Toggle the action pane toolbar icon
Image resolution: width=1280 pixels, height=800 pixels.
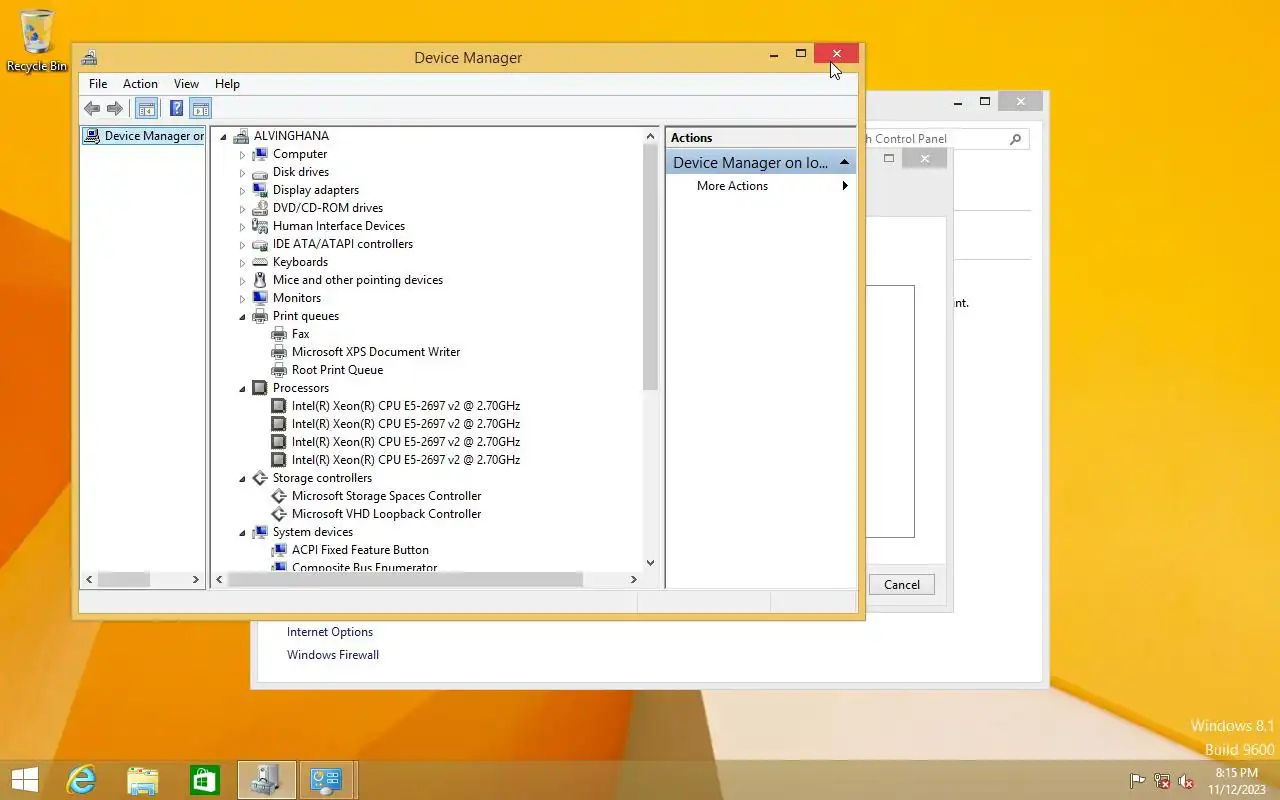(x=200, y=109)
